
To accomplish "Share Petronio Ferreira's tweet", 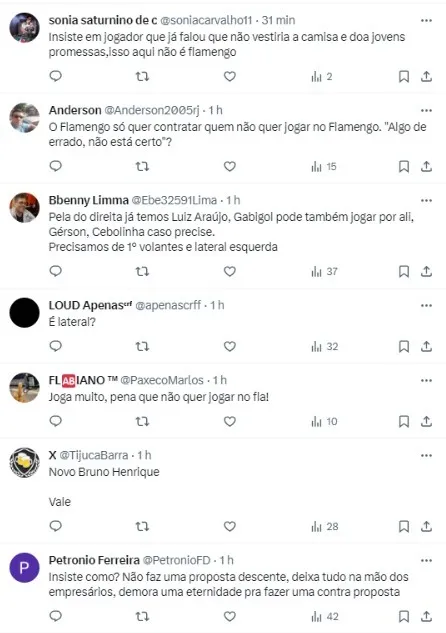I will 427,616.
